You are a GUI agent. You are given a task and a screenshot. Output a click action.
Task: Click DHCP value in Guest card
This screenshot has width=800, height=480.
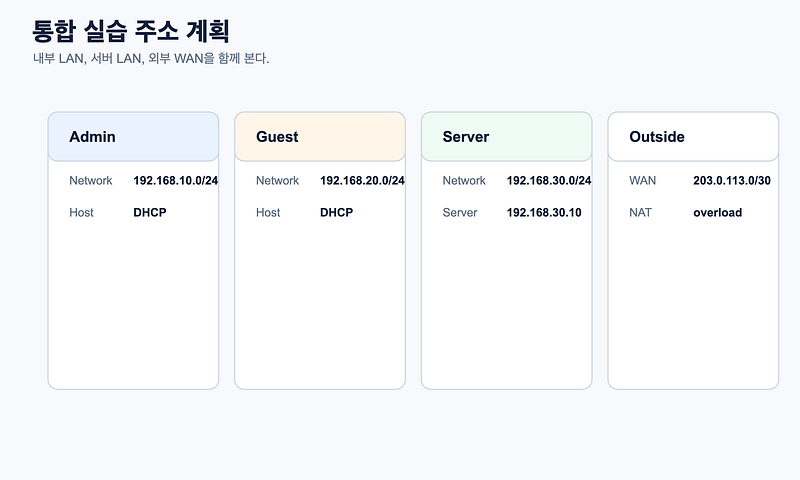(x=337, y=213)
